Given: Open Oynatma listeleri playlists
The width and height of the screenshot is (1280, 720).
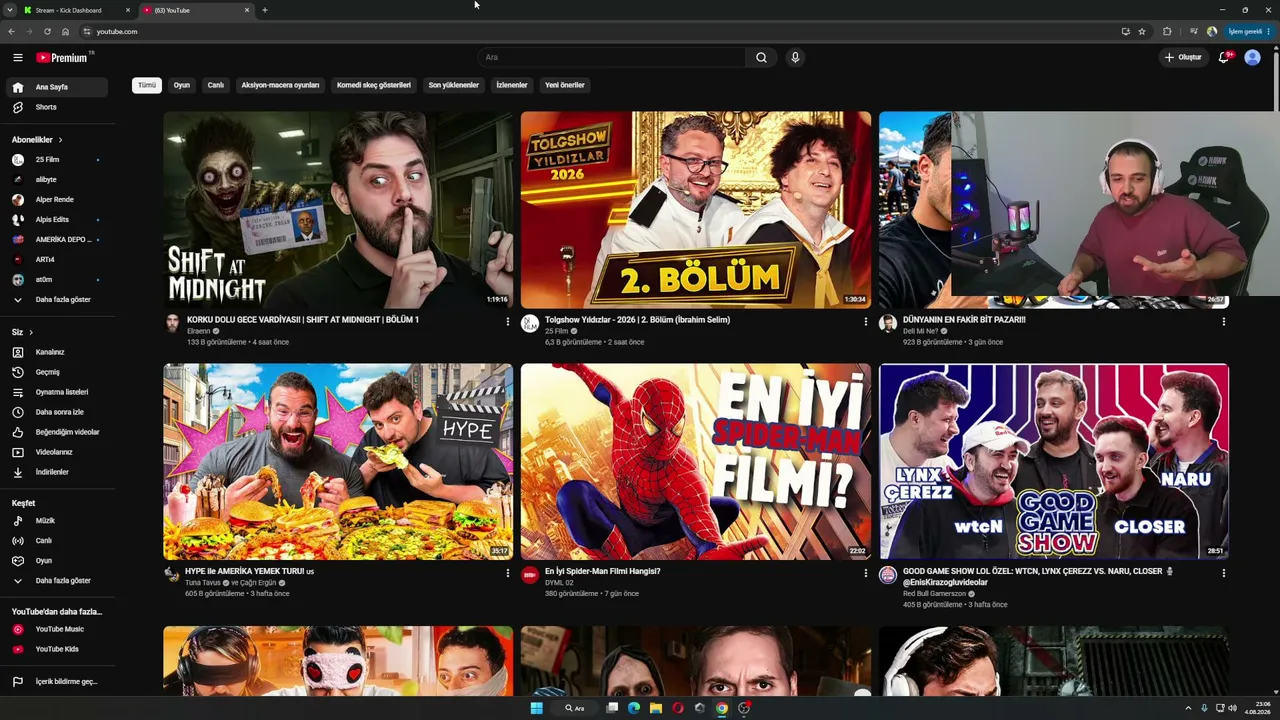Looking at the screenshot, I should point(57,392).
